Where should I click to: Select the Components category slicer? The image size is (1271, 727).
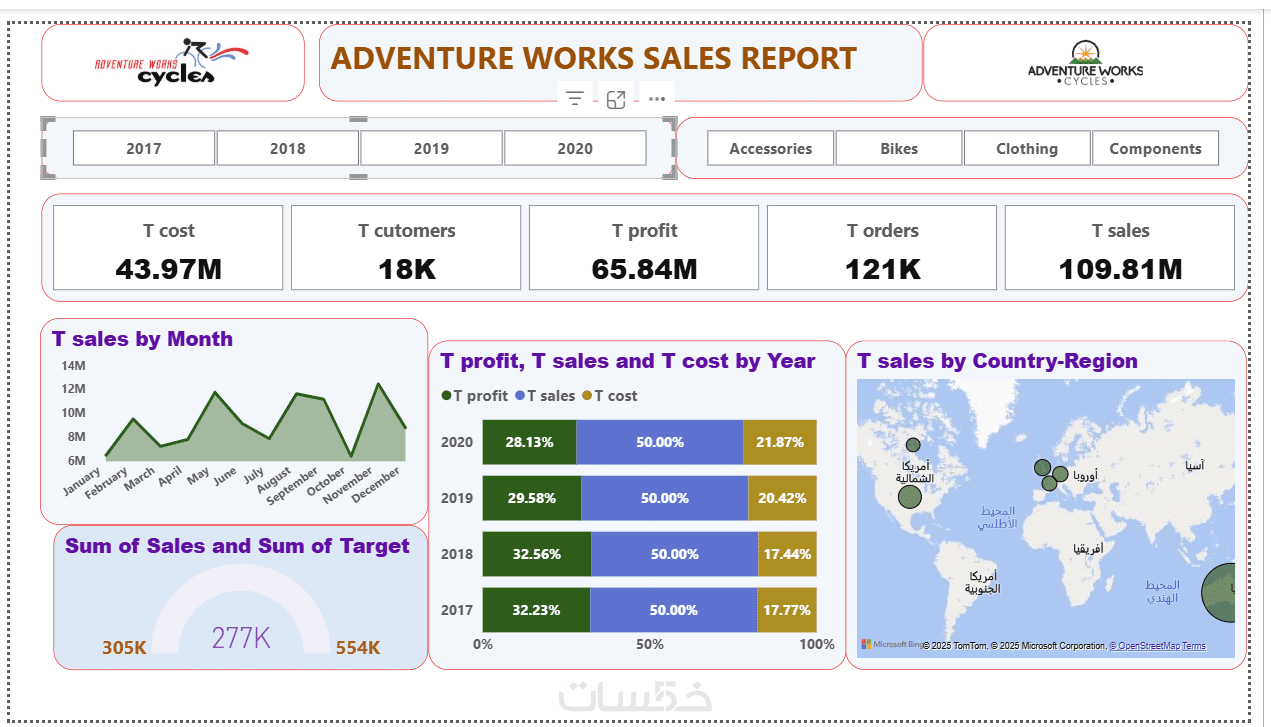tap(1155, 148)
